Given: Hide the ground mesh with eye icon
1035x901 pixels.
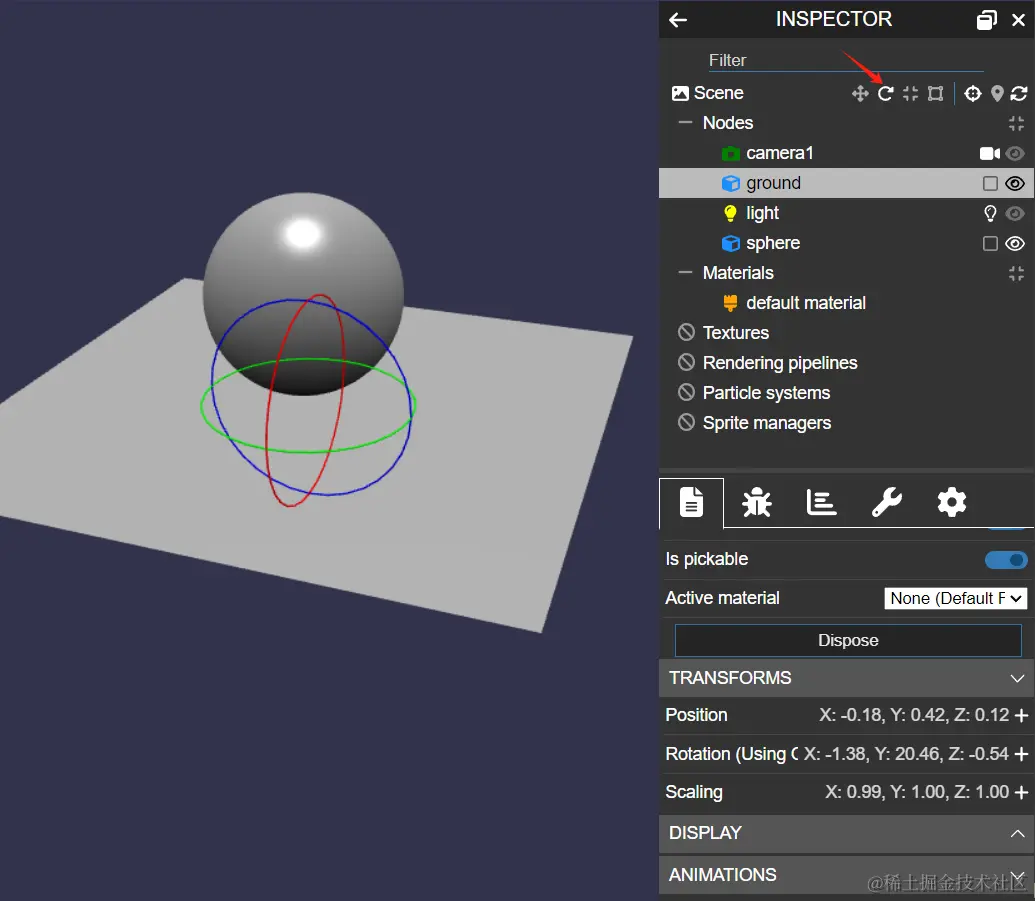Looking at the screenshot, I should (x=1015, y=184).
